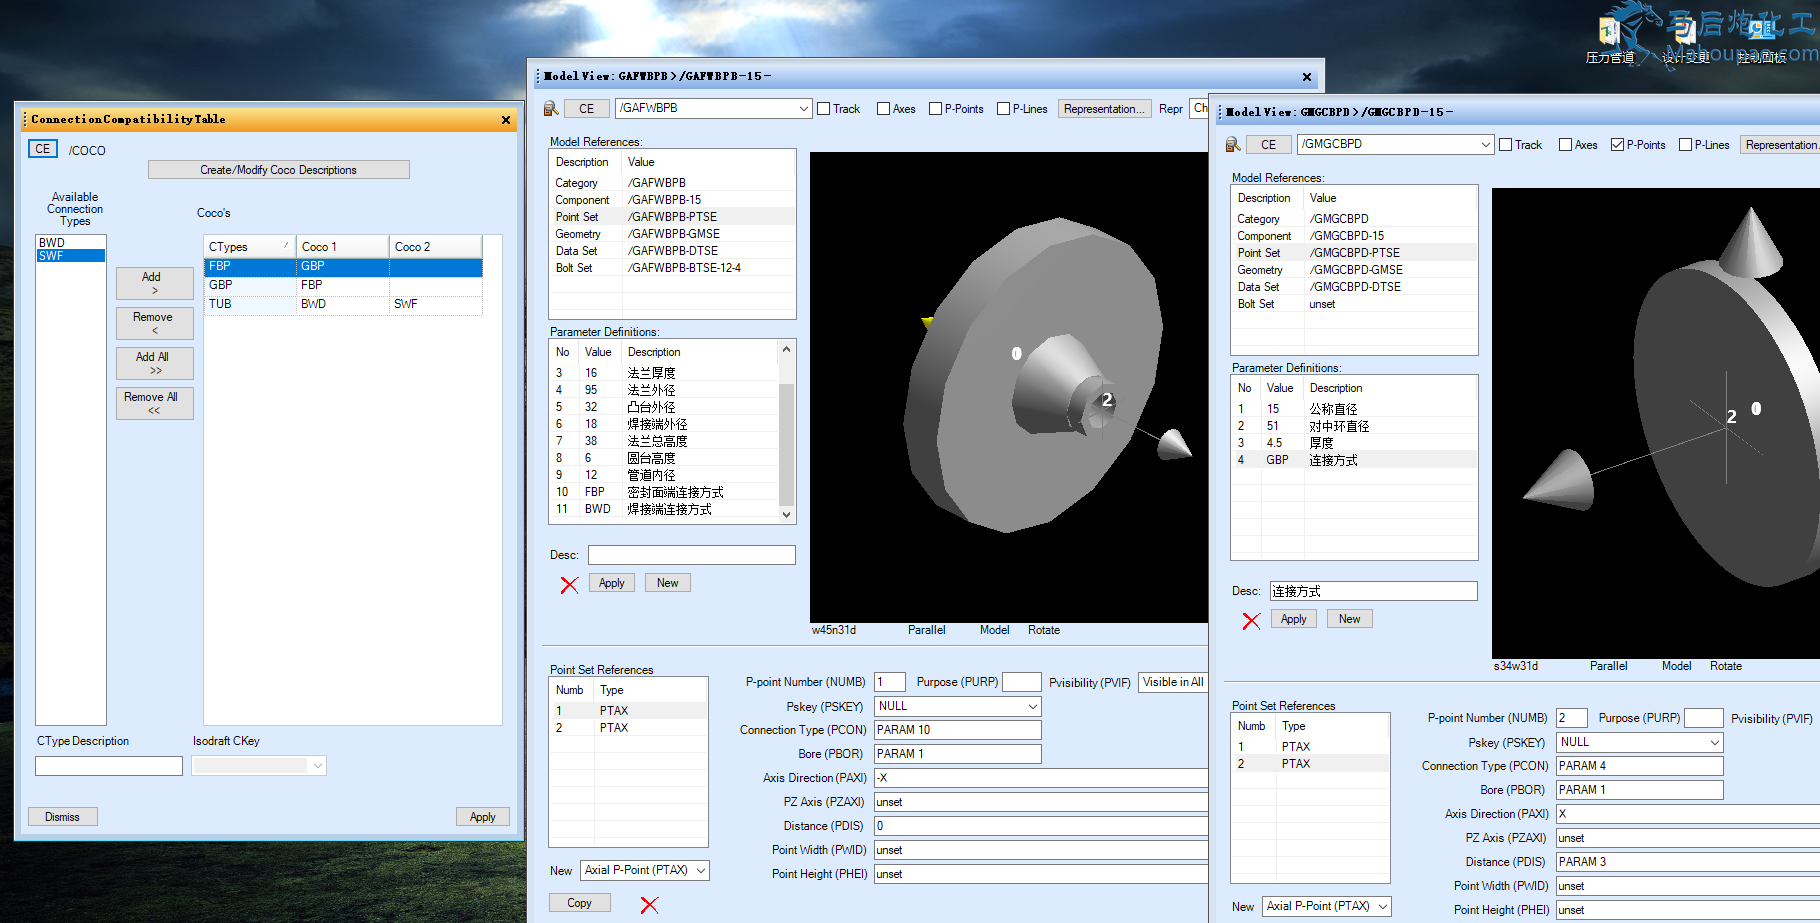Expand Axial P-Point (PTAX) dropdown in GAFWBPB window
The height and width of the screenshot is (923, 1820).
click(x=701, y=870)
